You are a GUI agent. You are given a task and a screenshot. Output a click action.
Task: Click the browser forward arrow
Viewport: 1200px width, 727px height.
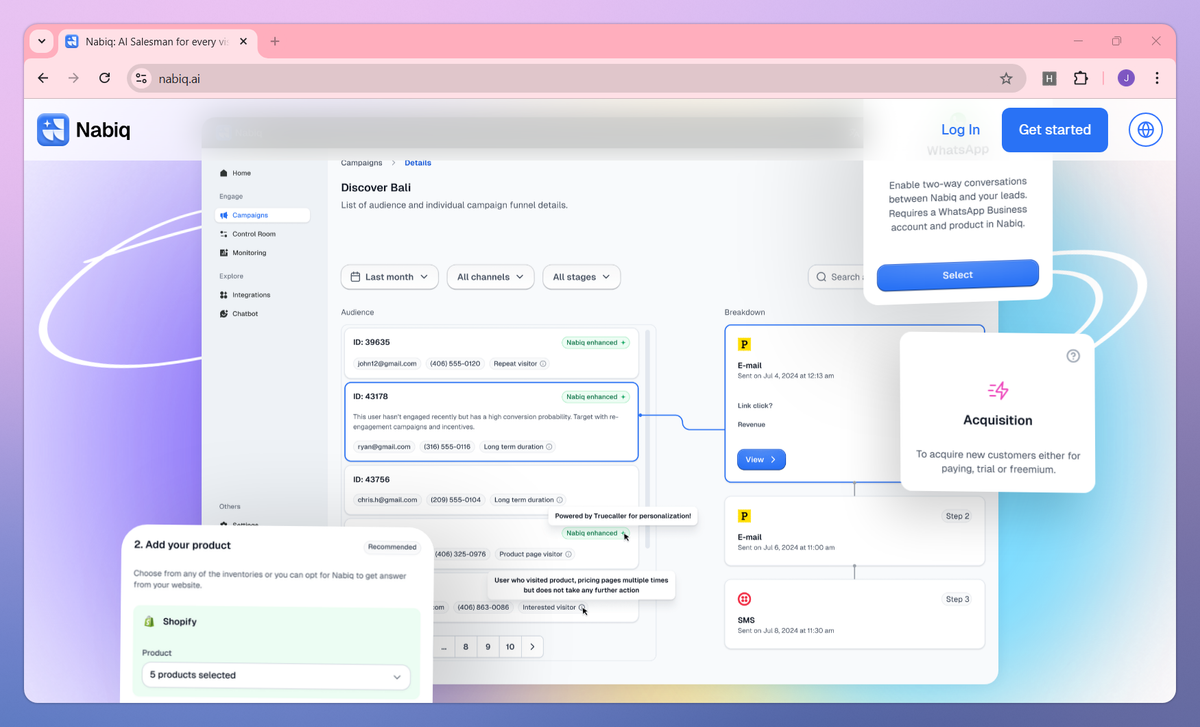(73, 78)
